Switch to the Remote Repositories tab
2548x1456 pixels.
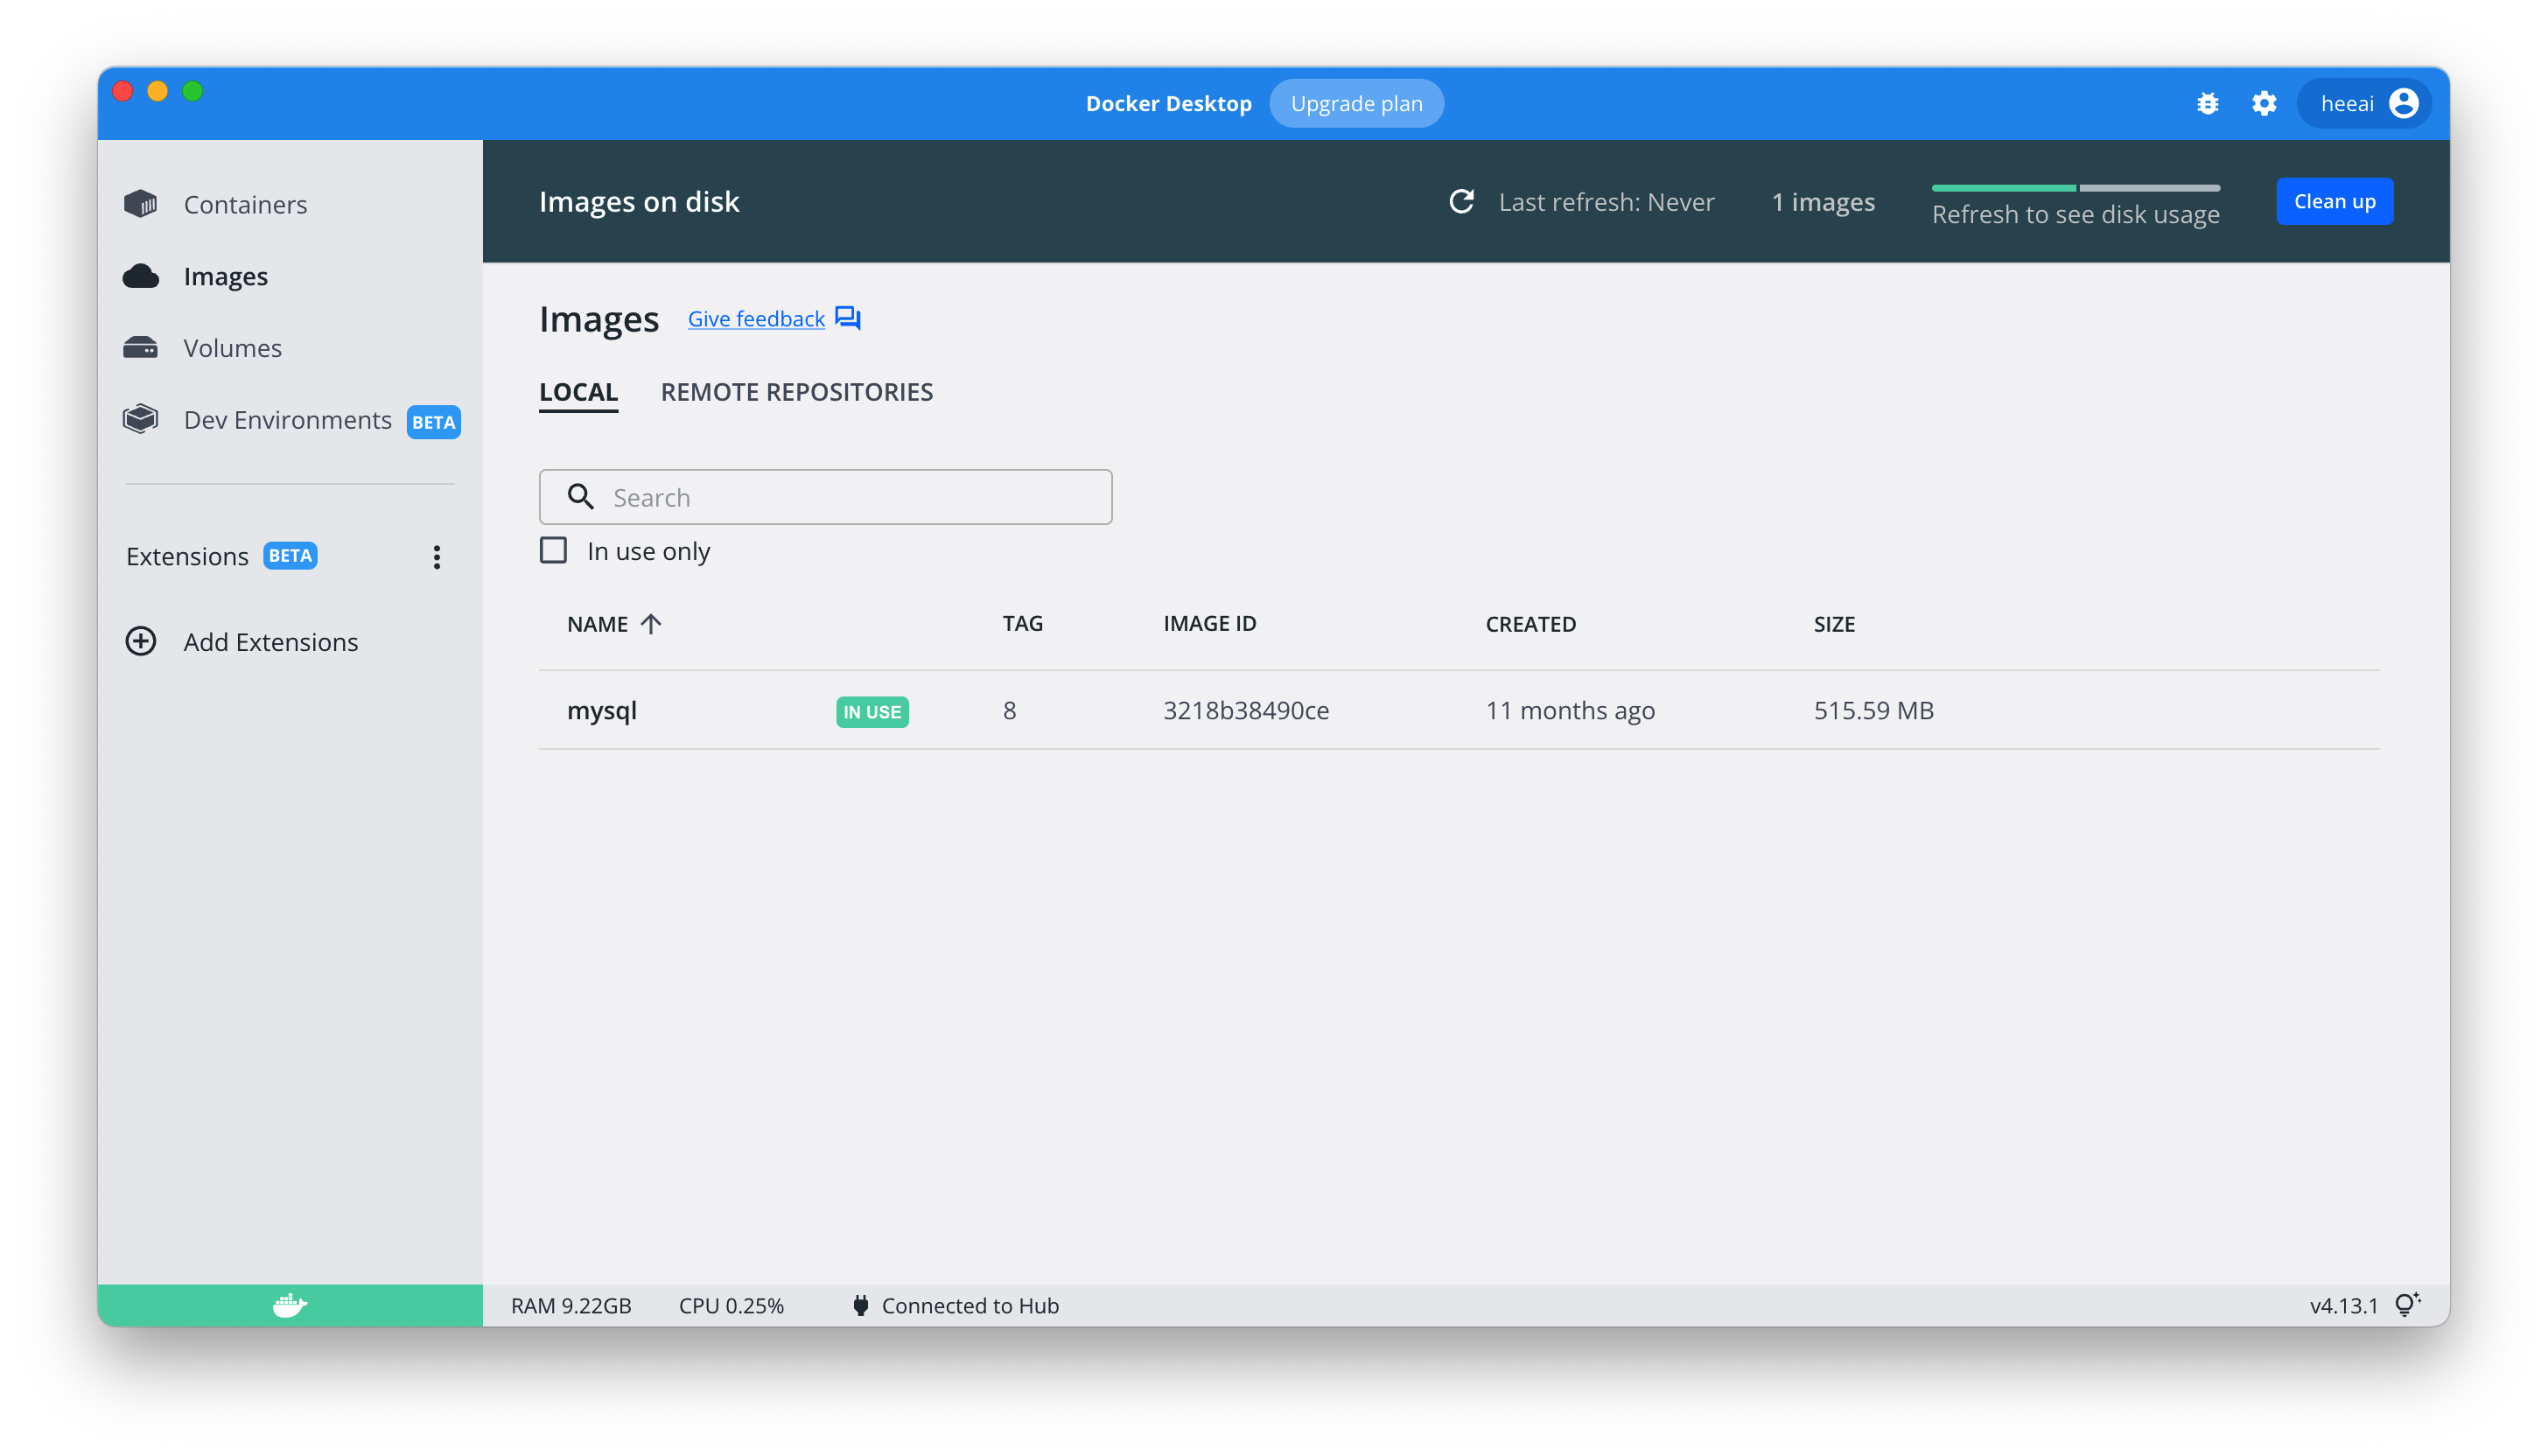coord(796,392)
